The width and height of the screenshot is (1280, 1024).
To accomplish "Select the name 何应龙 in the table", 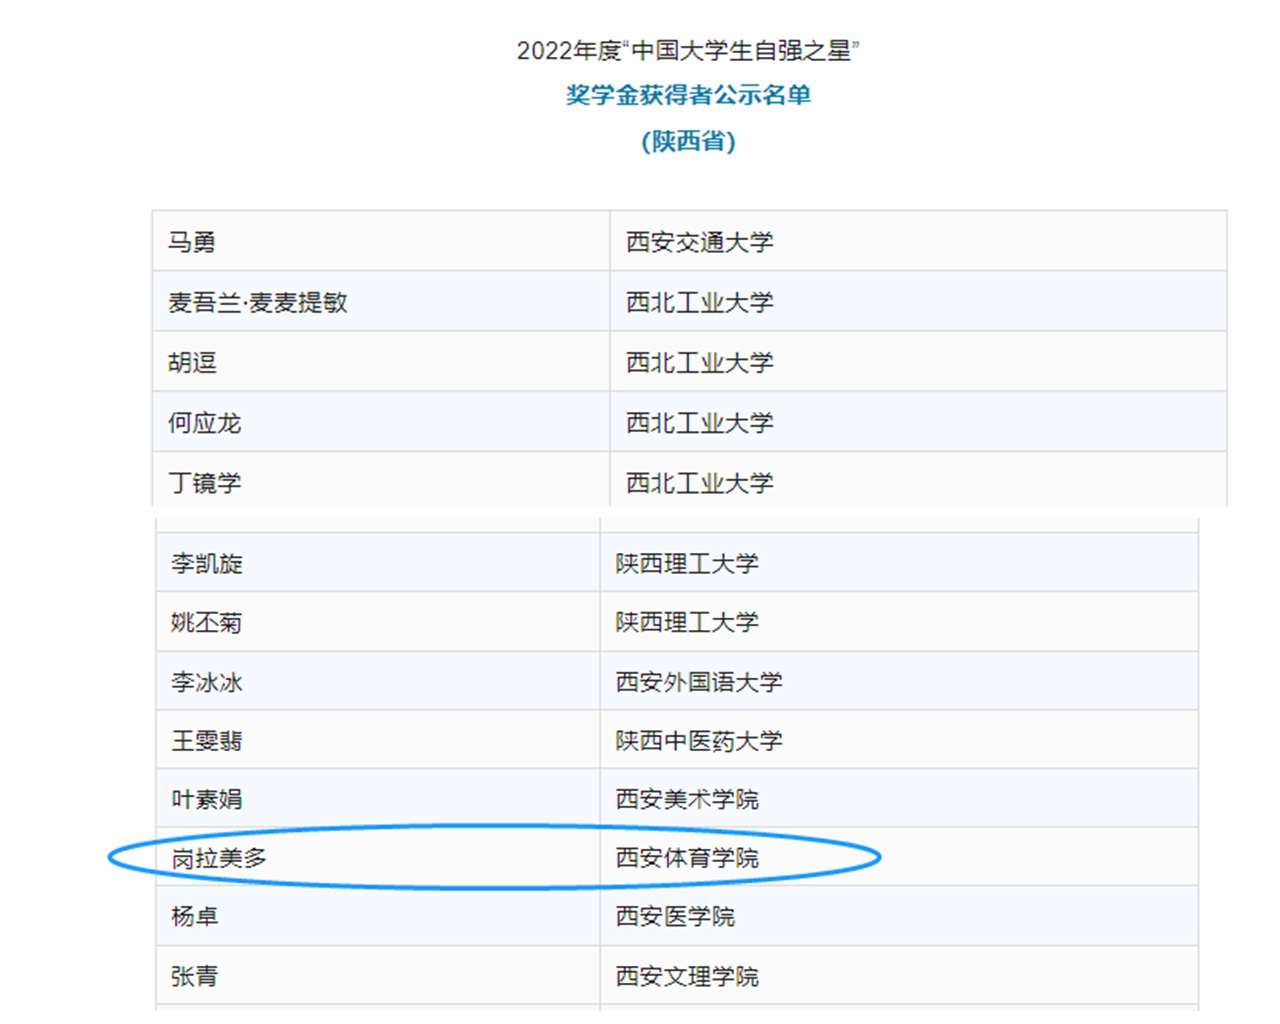I will click(x=204, y=422).
